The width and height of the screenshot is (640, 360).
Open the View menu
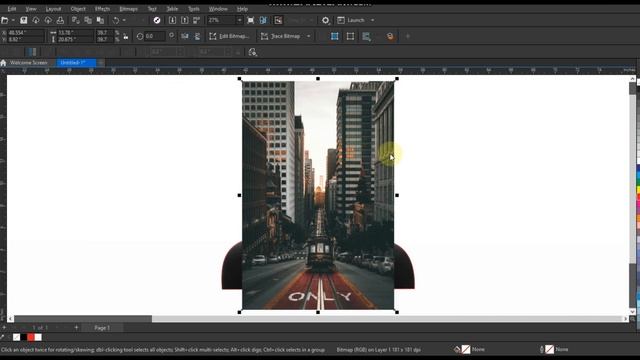click(31, 9)
